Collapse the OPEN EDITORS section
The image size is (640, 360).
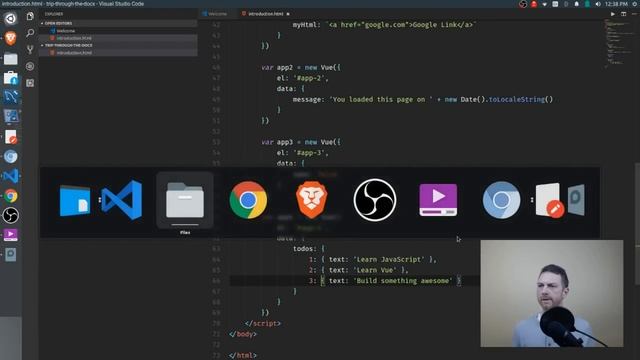coord(118,23)
